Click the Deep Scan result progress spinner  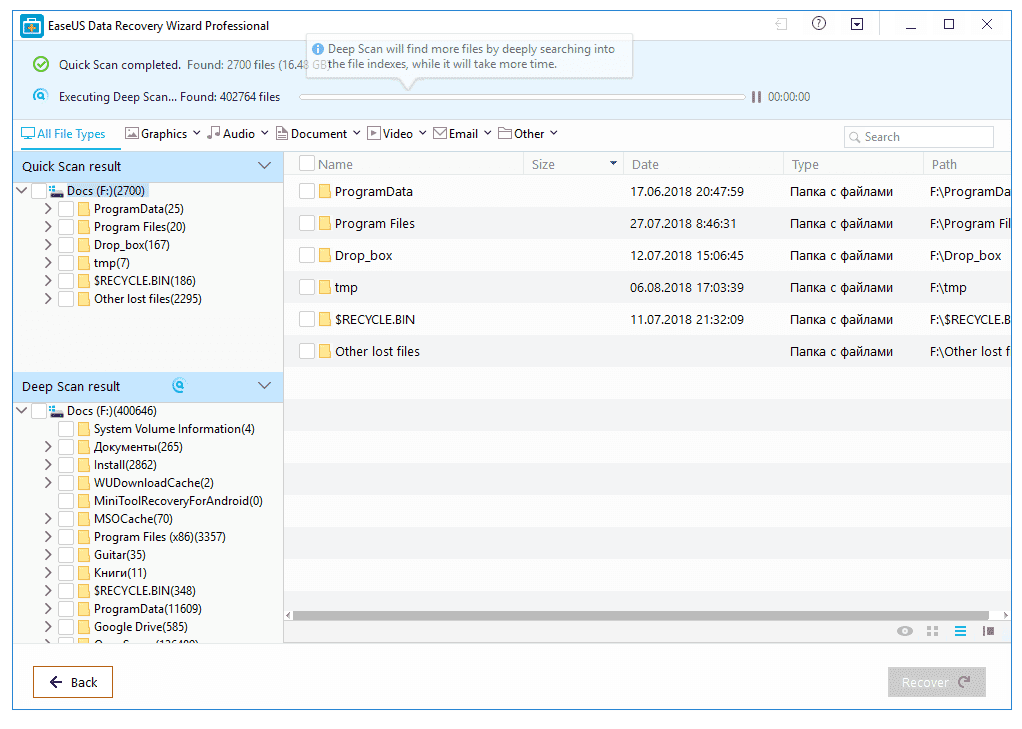click(x=179, y=385)
